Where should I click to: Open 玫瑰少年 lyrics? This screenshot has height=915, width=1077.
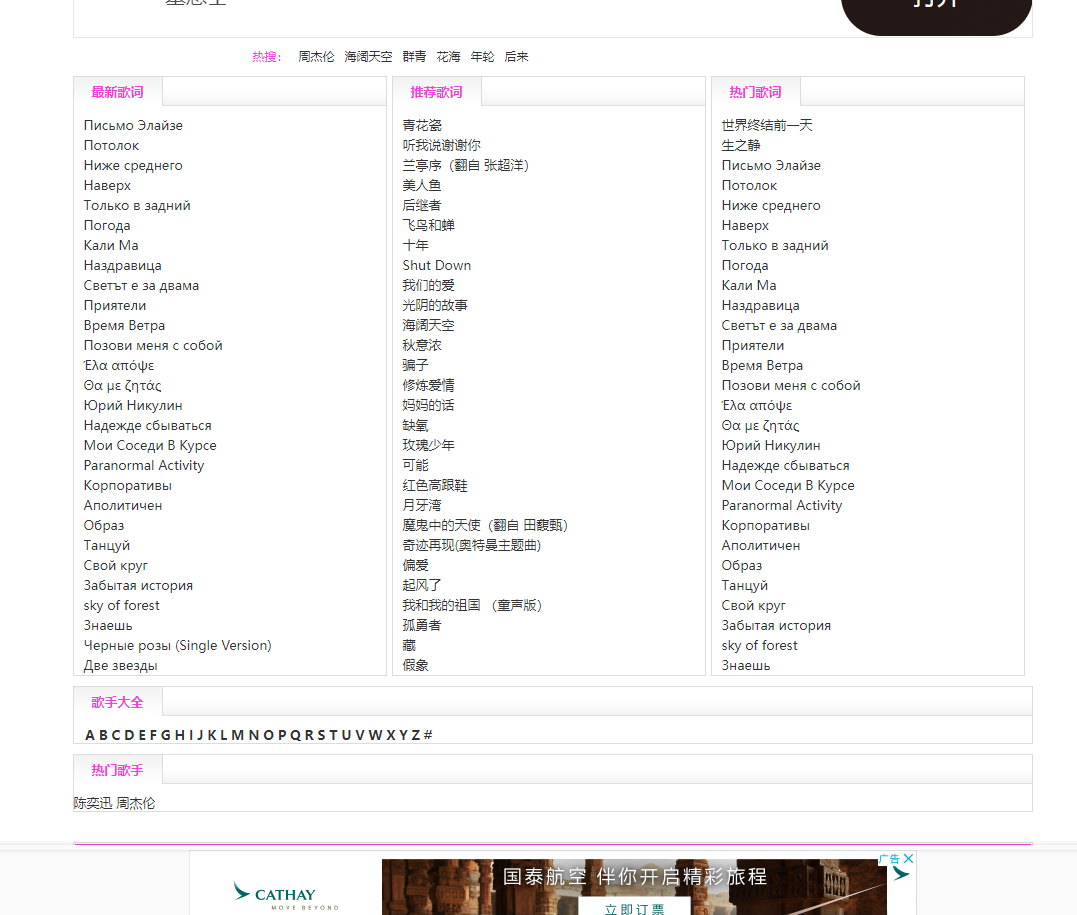coord(429,445)
